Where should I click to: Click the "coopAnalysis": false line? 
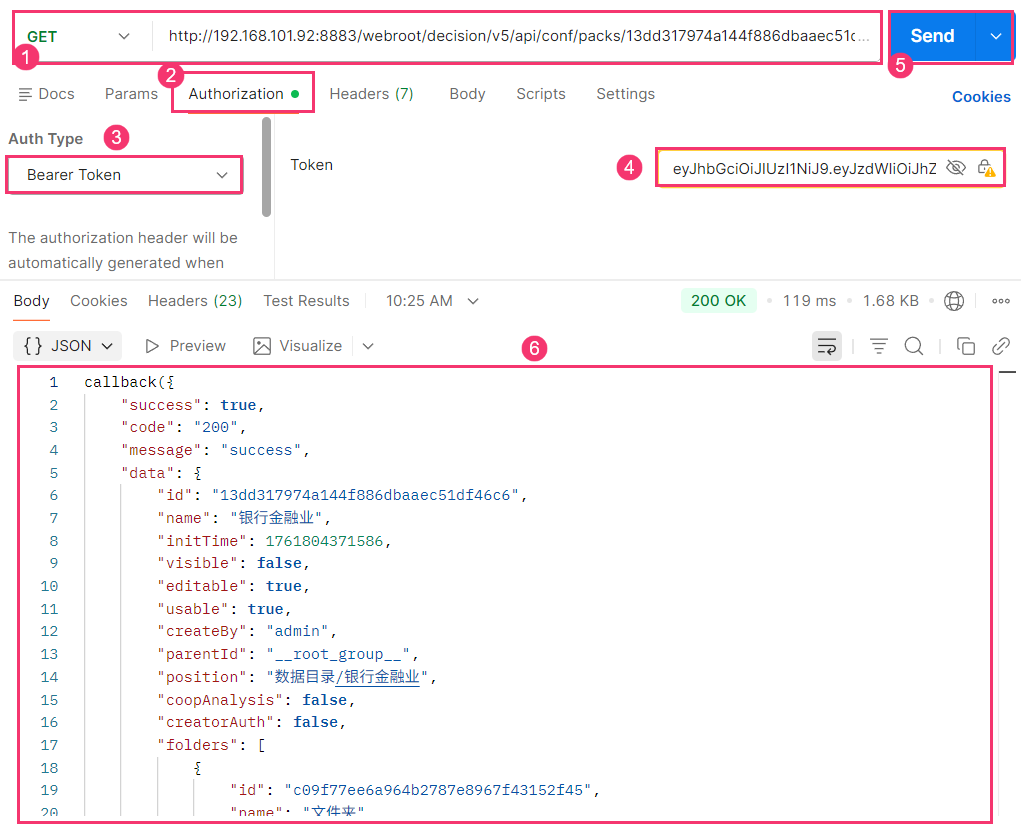pos(256,700)
